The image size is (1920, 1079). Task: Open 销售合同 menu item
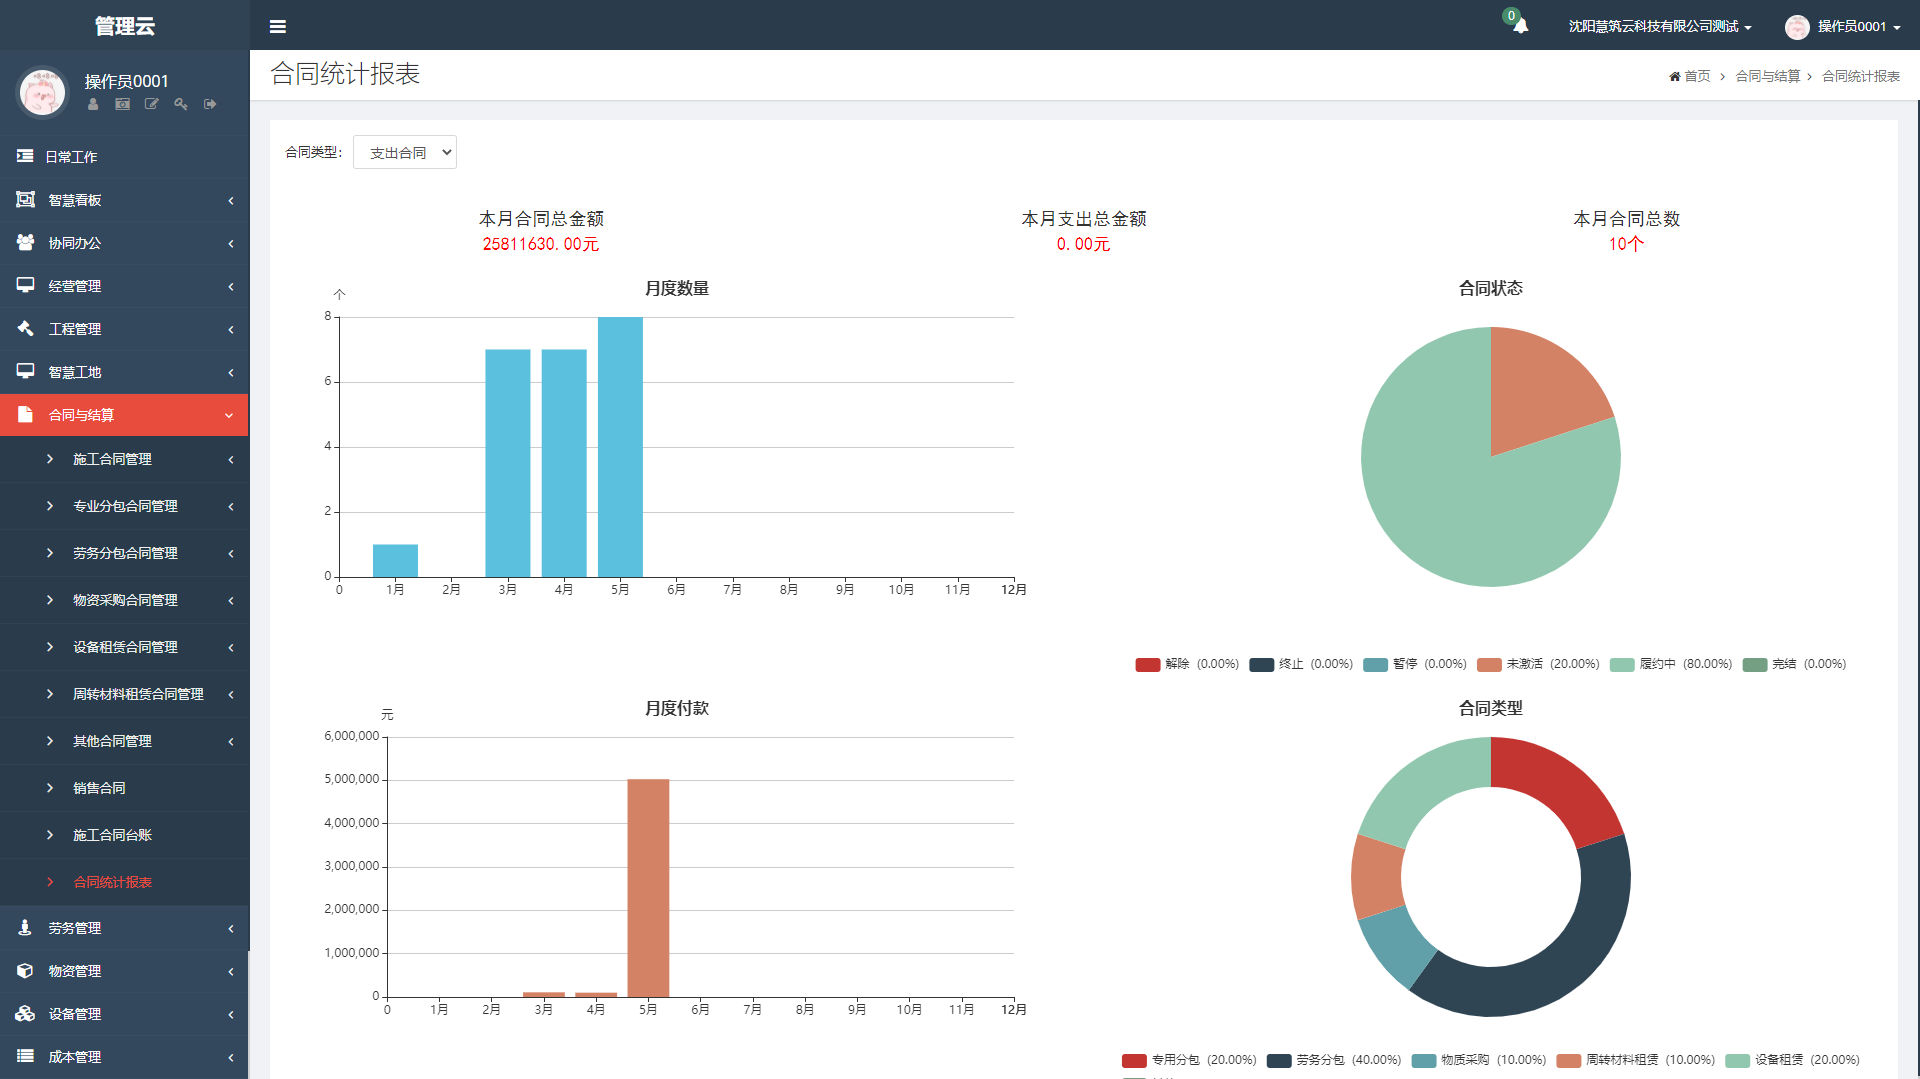pyautogui.click(x=124, y=788)
